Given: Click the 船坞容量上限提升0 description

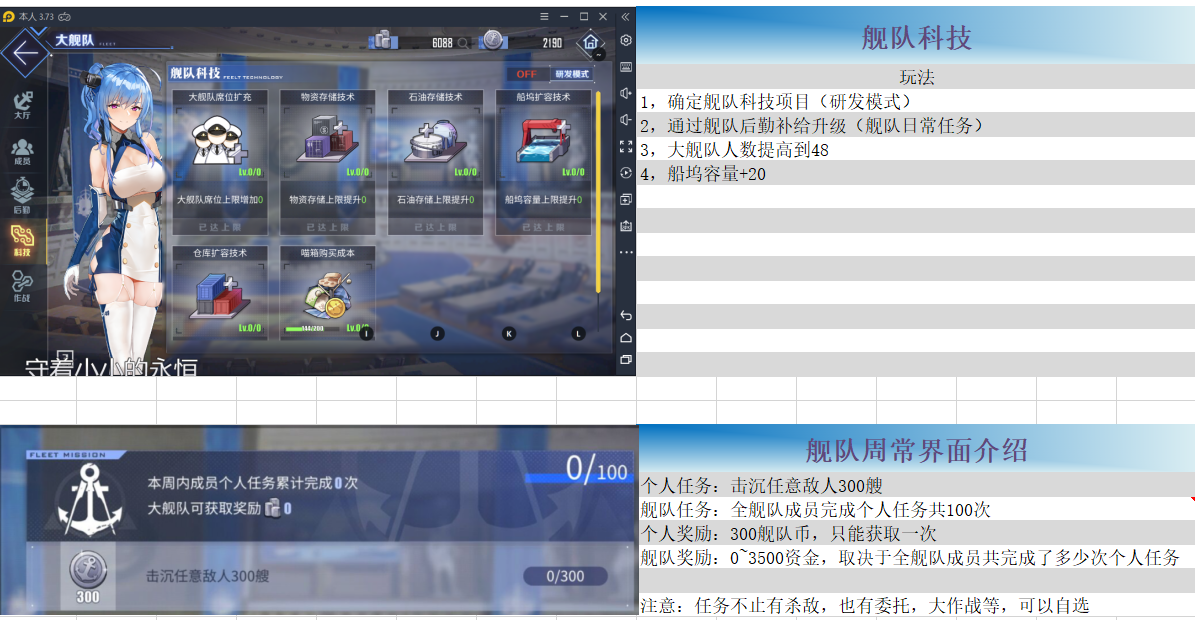Looking at the screenshot, I should [x=543, y=200].
